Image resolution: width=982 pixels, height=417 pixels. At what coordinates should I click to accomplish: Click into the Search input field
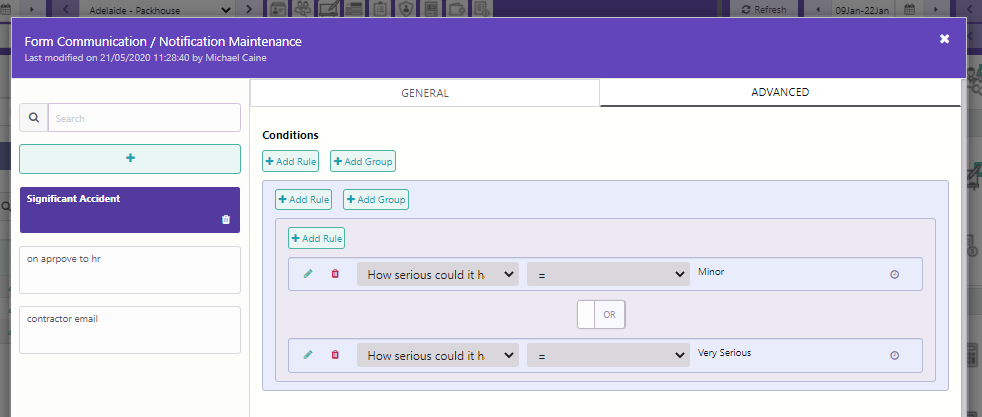click(145, 118)
